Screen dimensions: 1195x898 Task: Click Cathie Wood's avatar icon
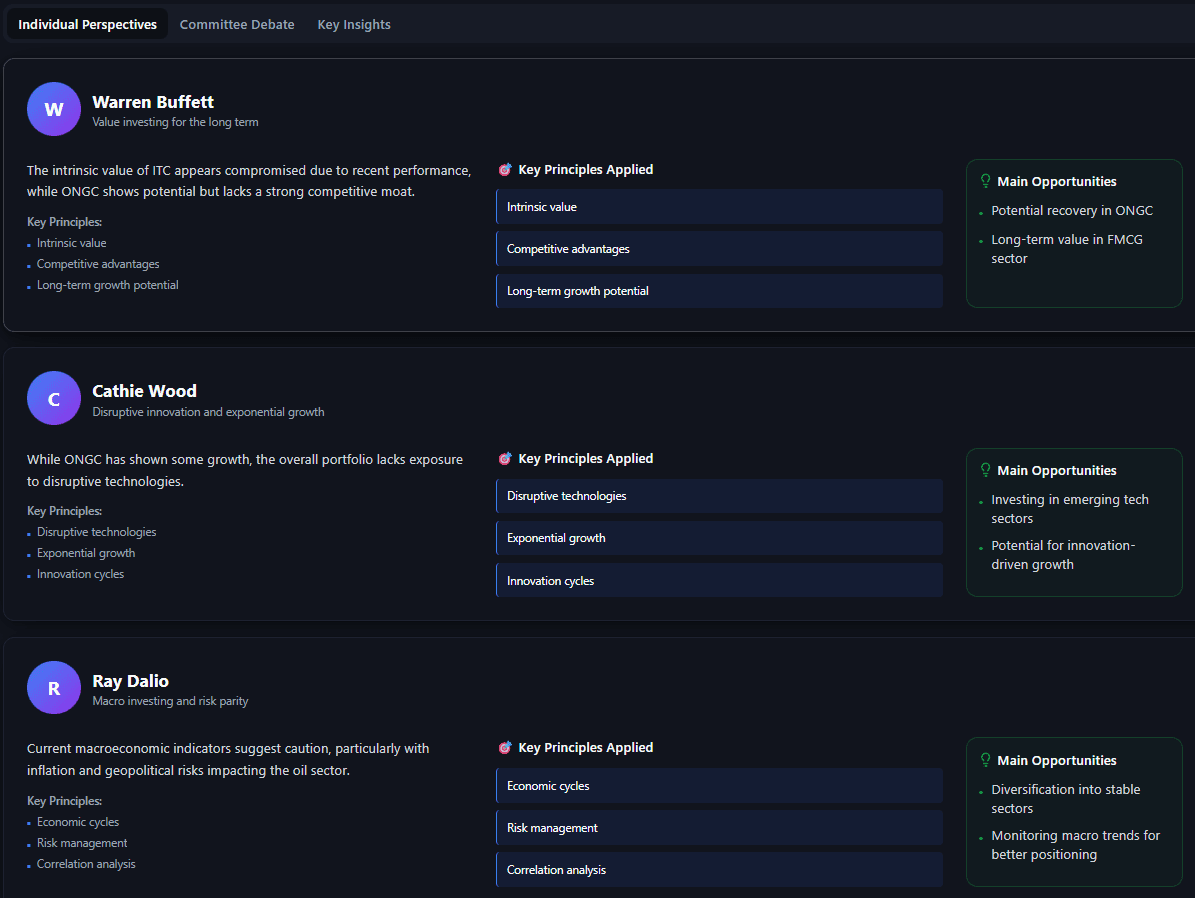point(53,398)
